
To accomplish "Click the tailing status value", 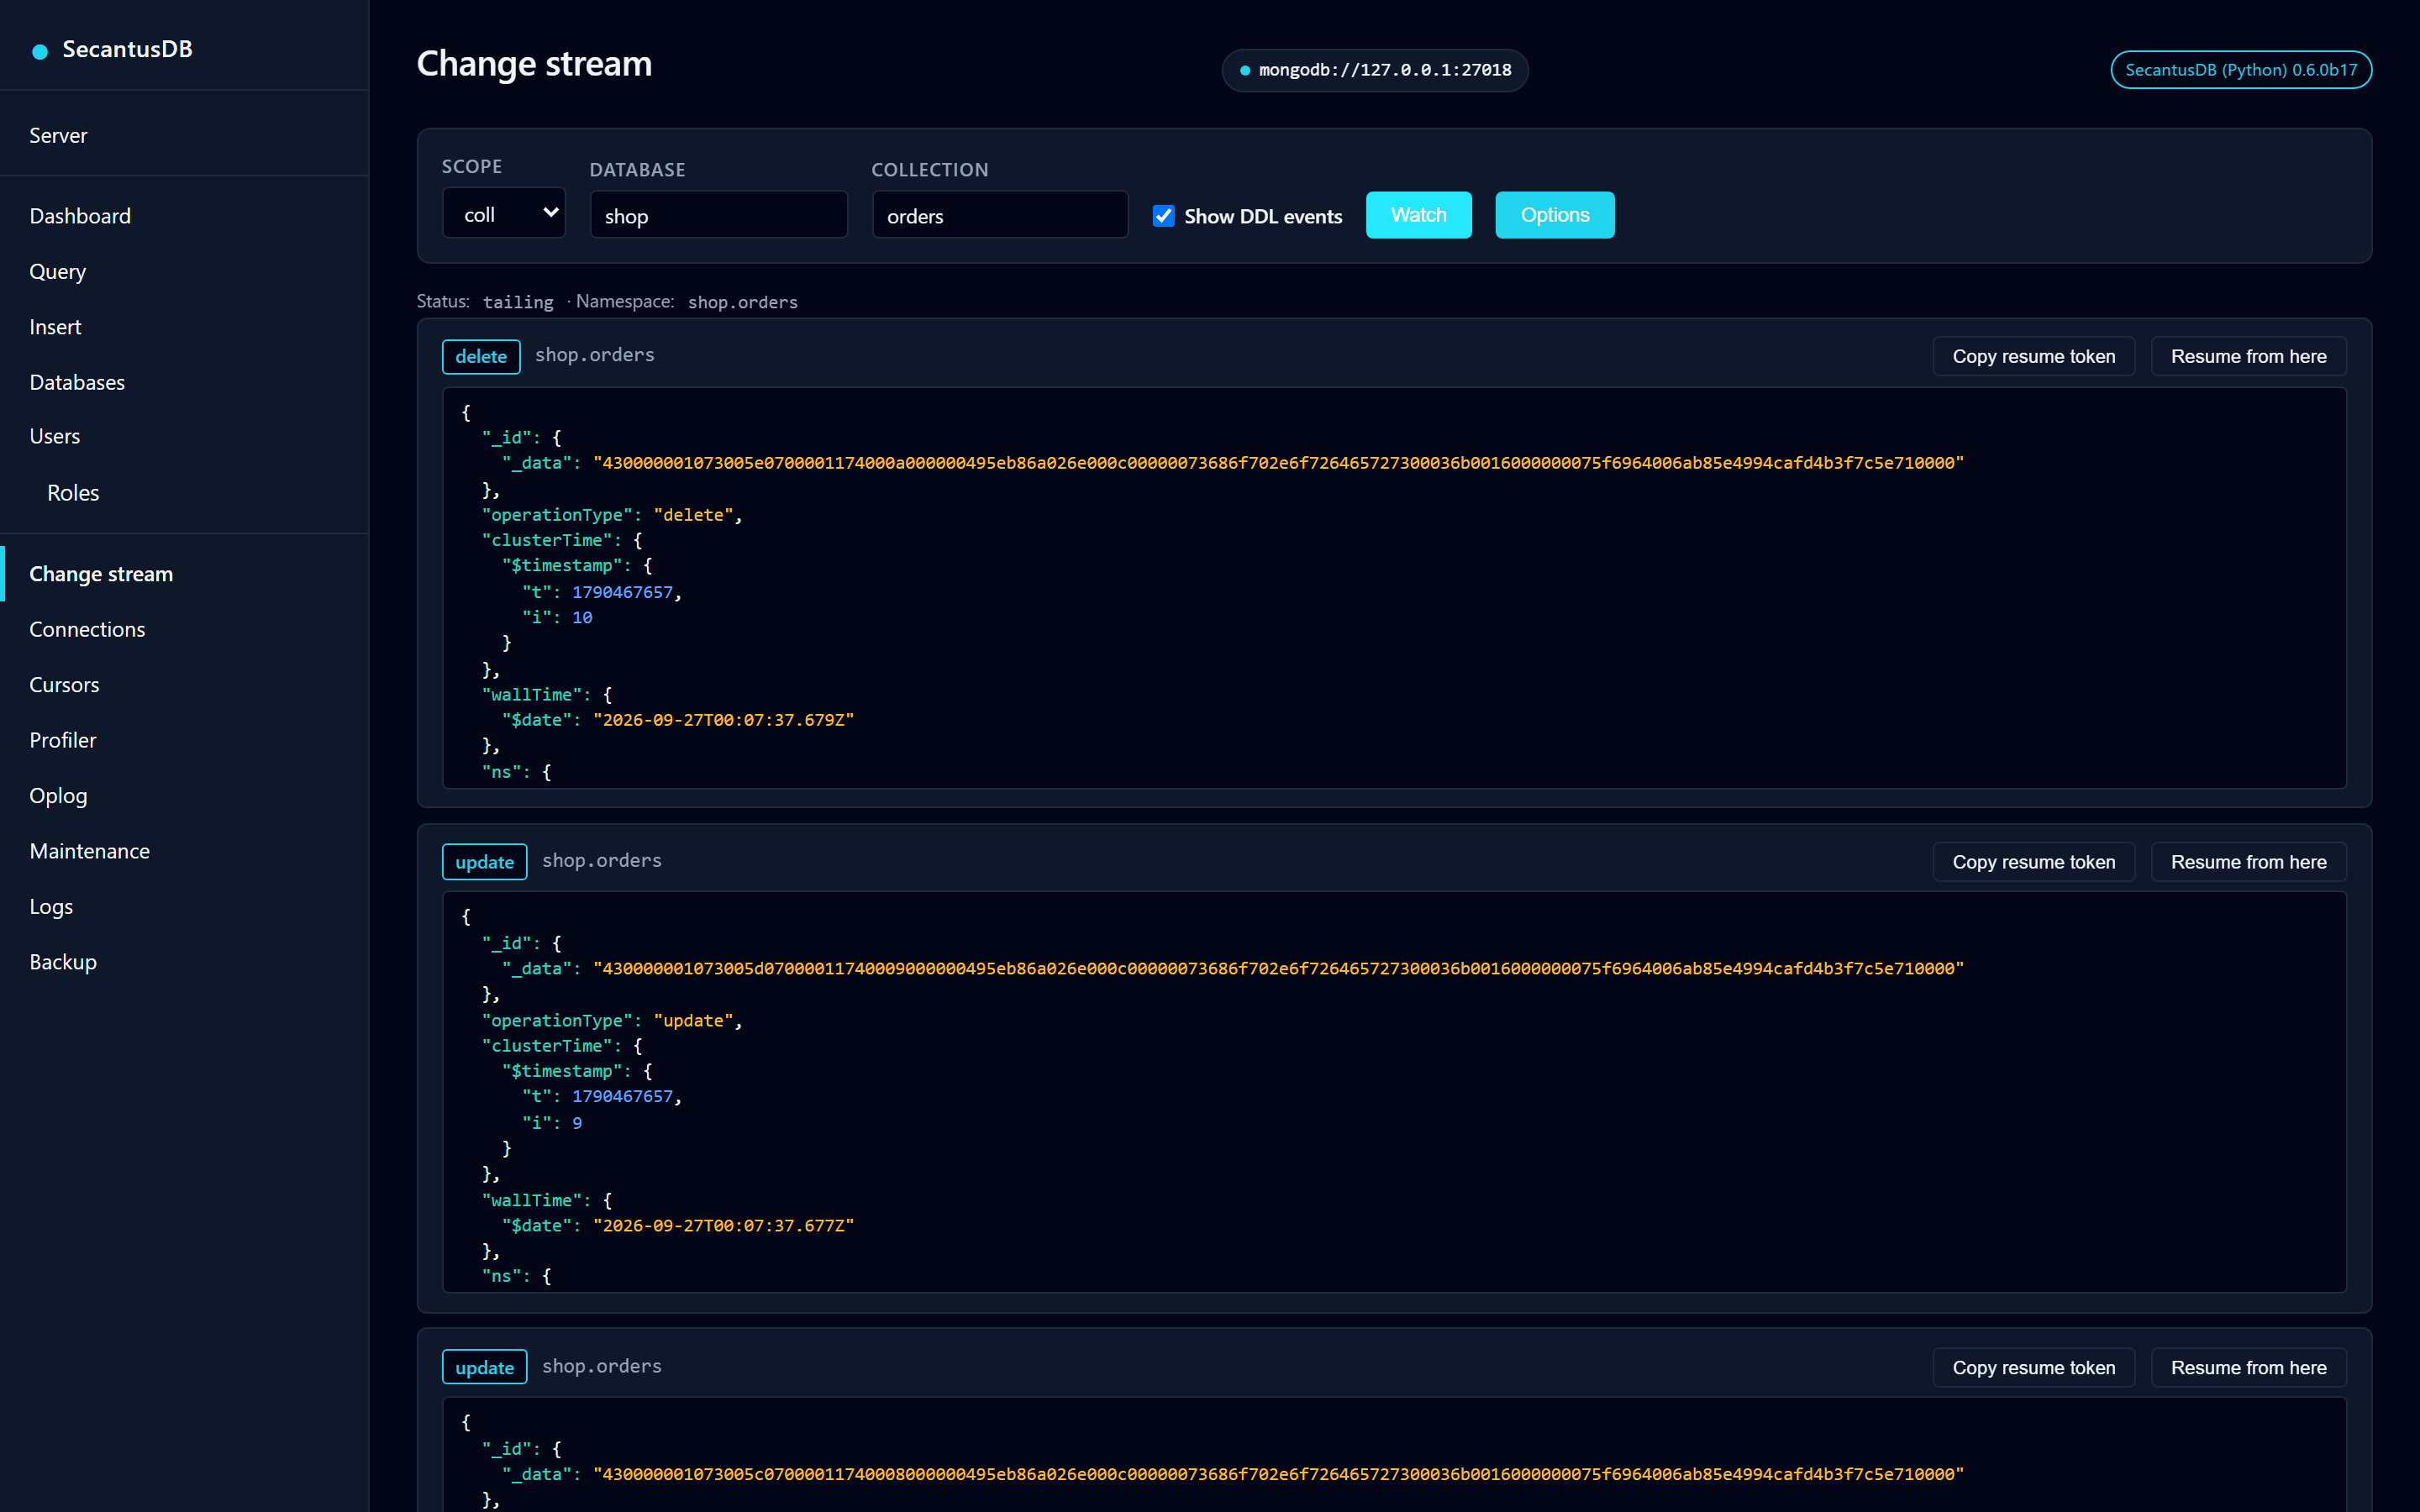I will click(x=517, y=302).
